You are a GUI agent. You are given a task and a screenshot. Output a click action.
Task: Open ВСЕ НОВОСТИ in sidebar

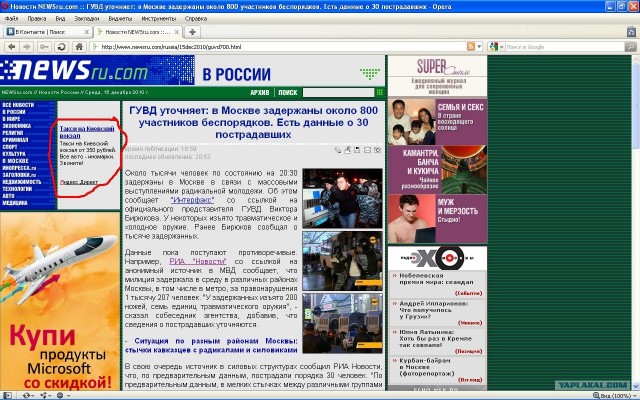(18, 105)
